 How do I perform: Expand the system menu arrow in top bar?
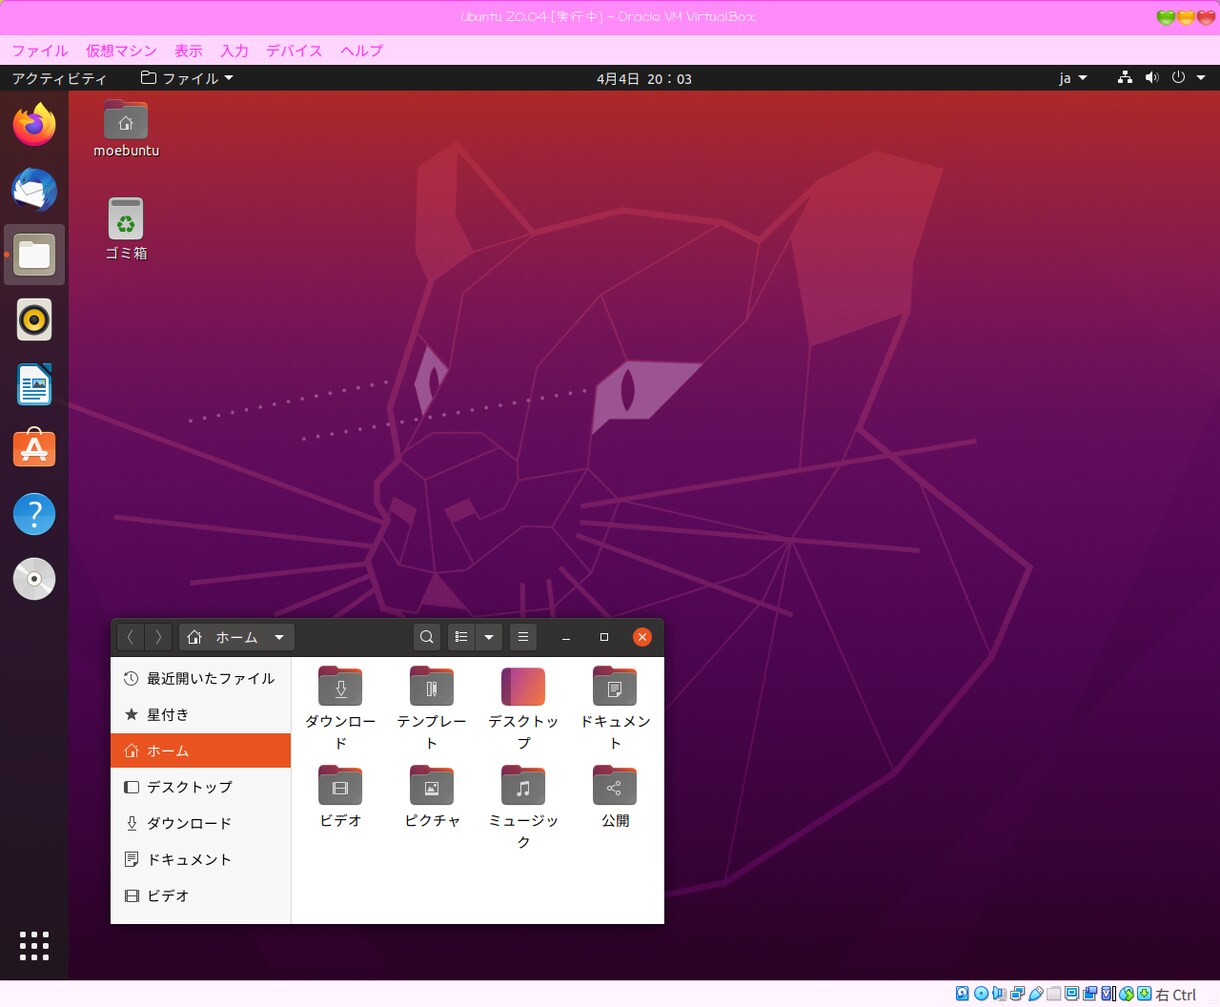pos(1201,78)
